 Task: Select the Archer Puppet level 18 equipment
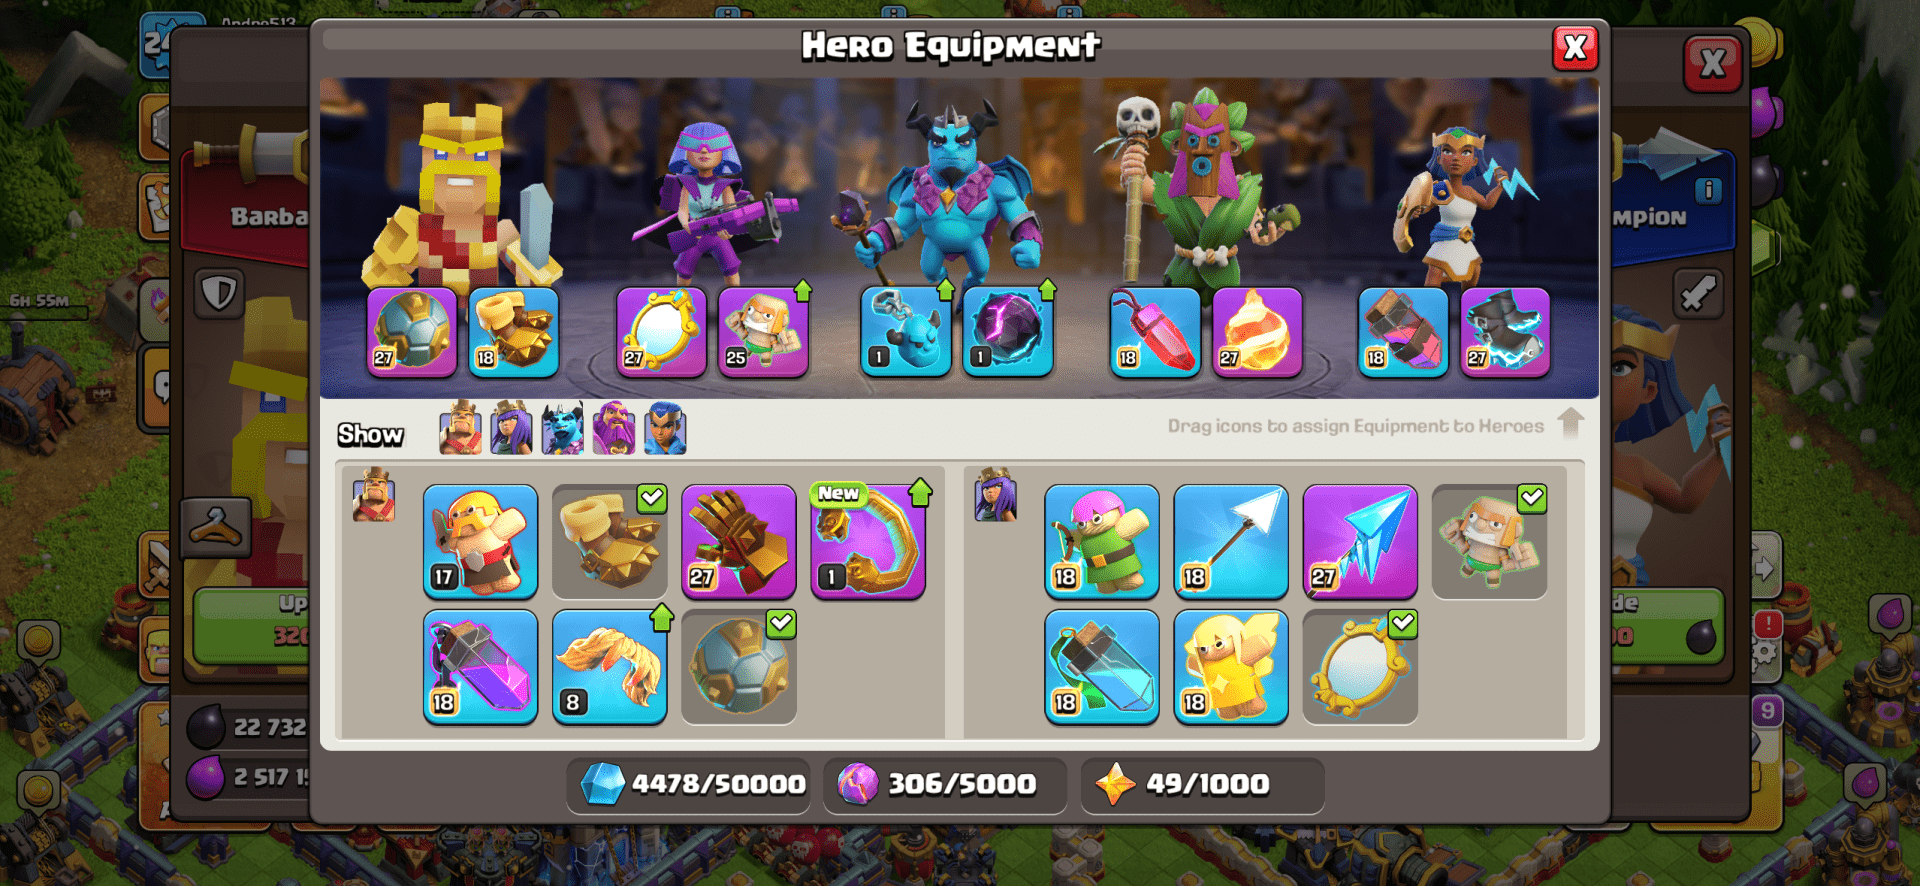click(1102, 541)
